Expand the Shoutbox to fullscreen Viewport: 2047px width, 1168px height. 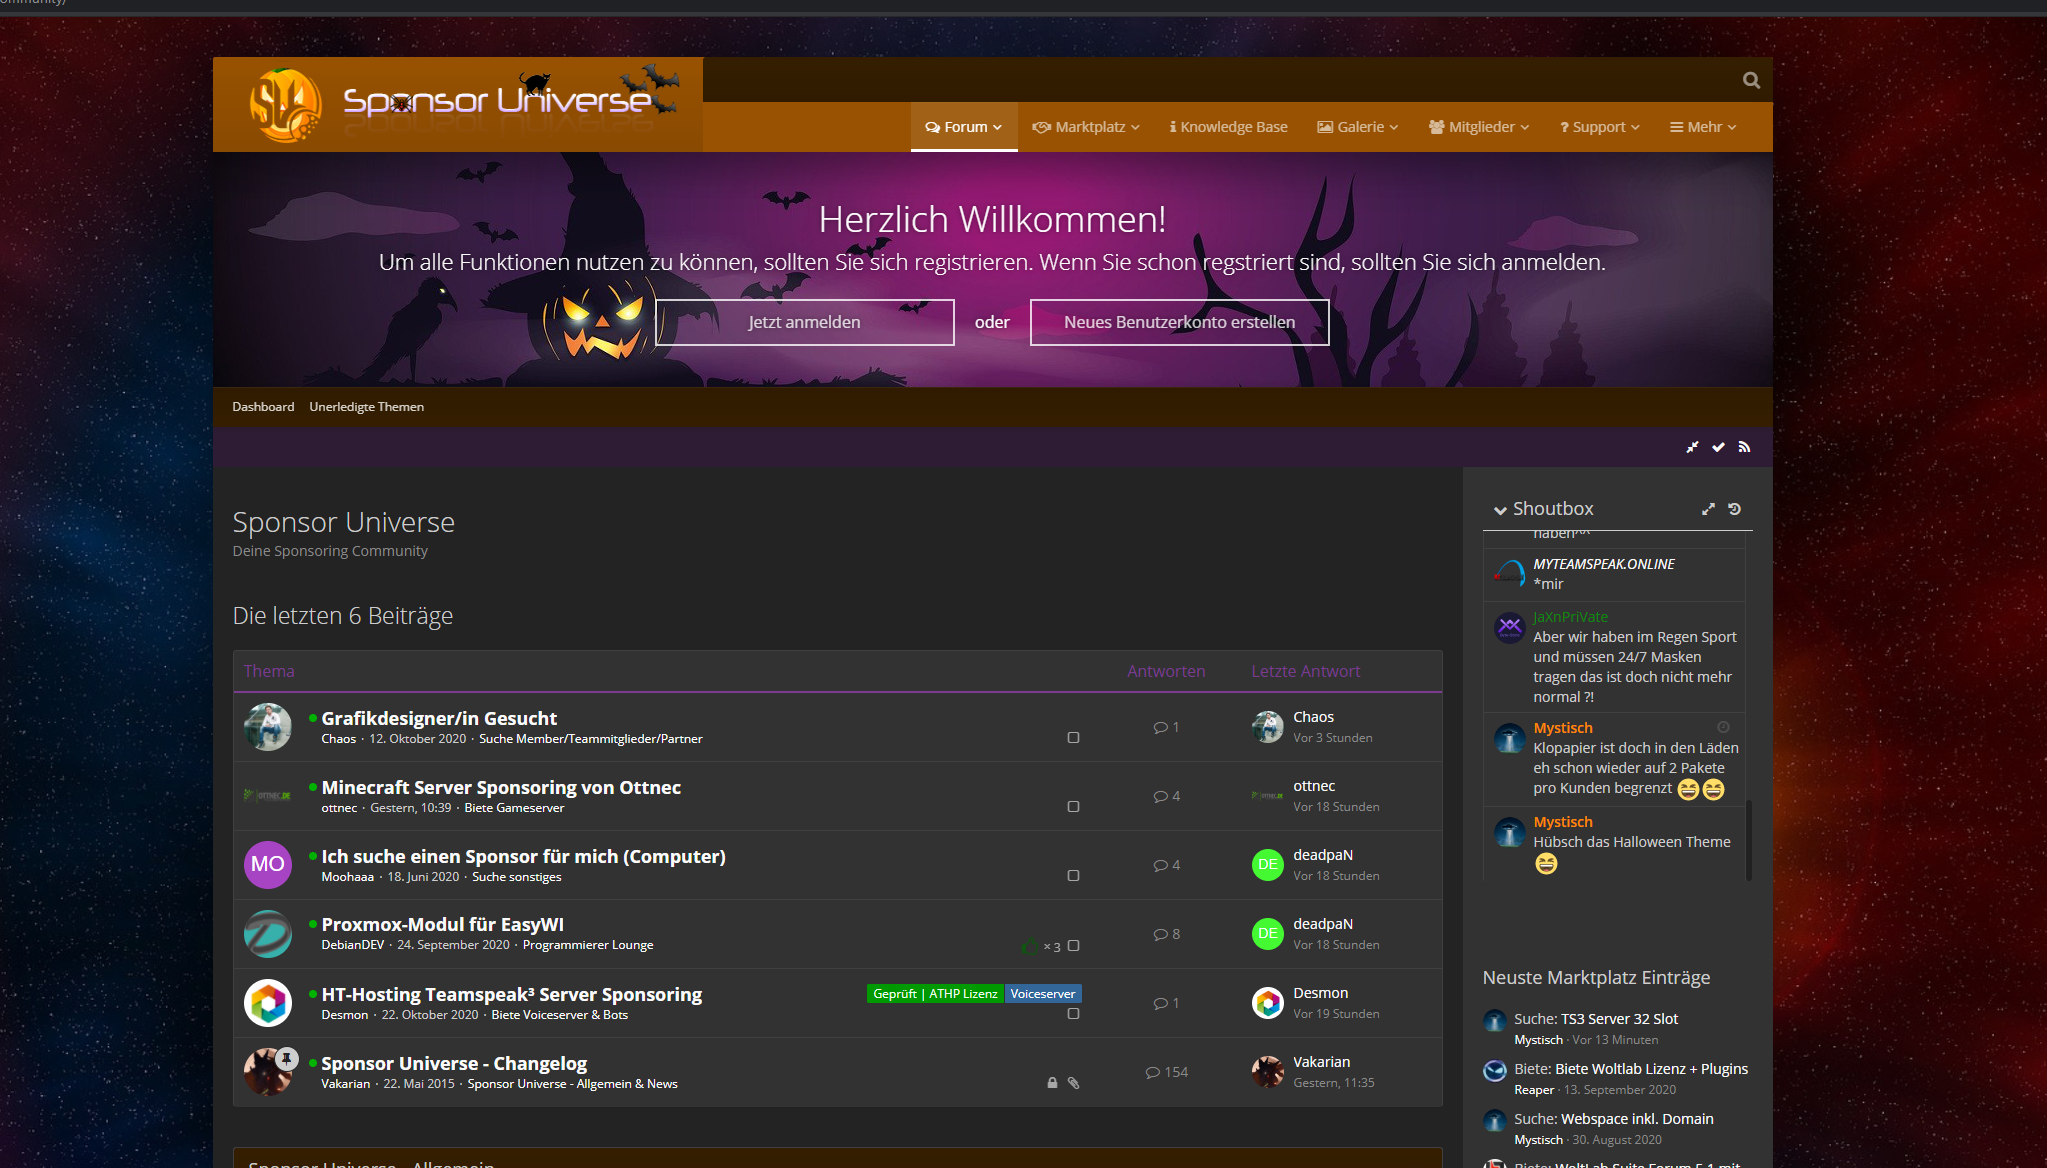(1708, 509)
